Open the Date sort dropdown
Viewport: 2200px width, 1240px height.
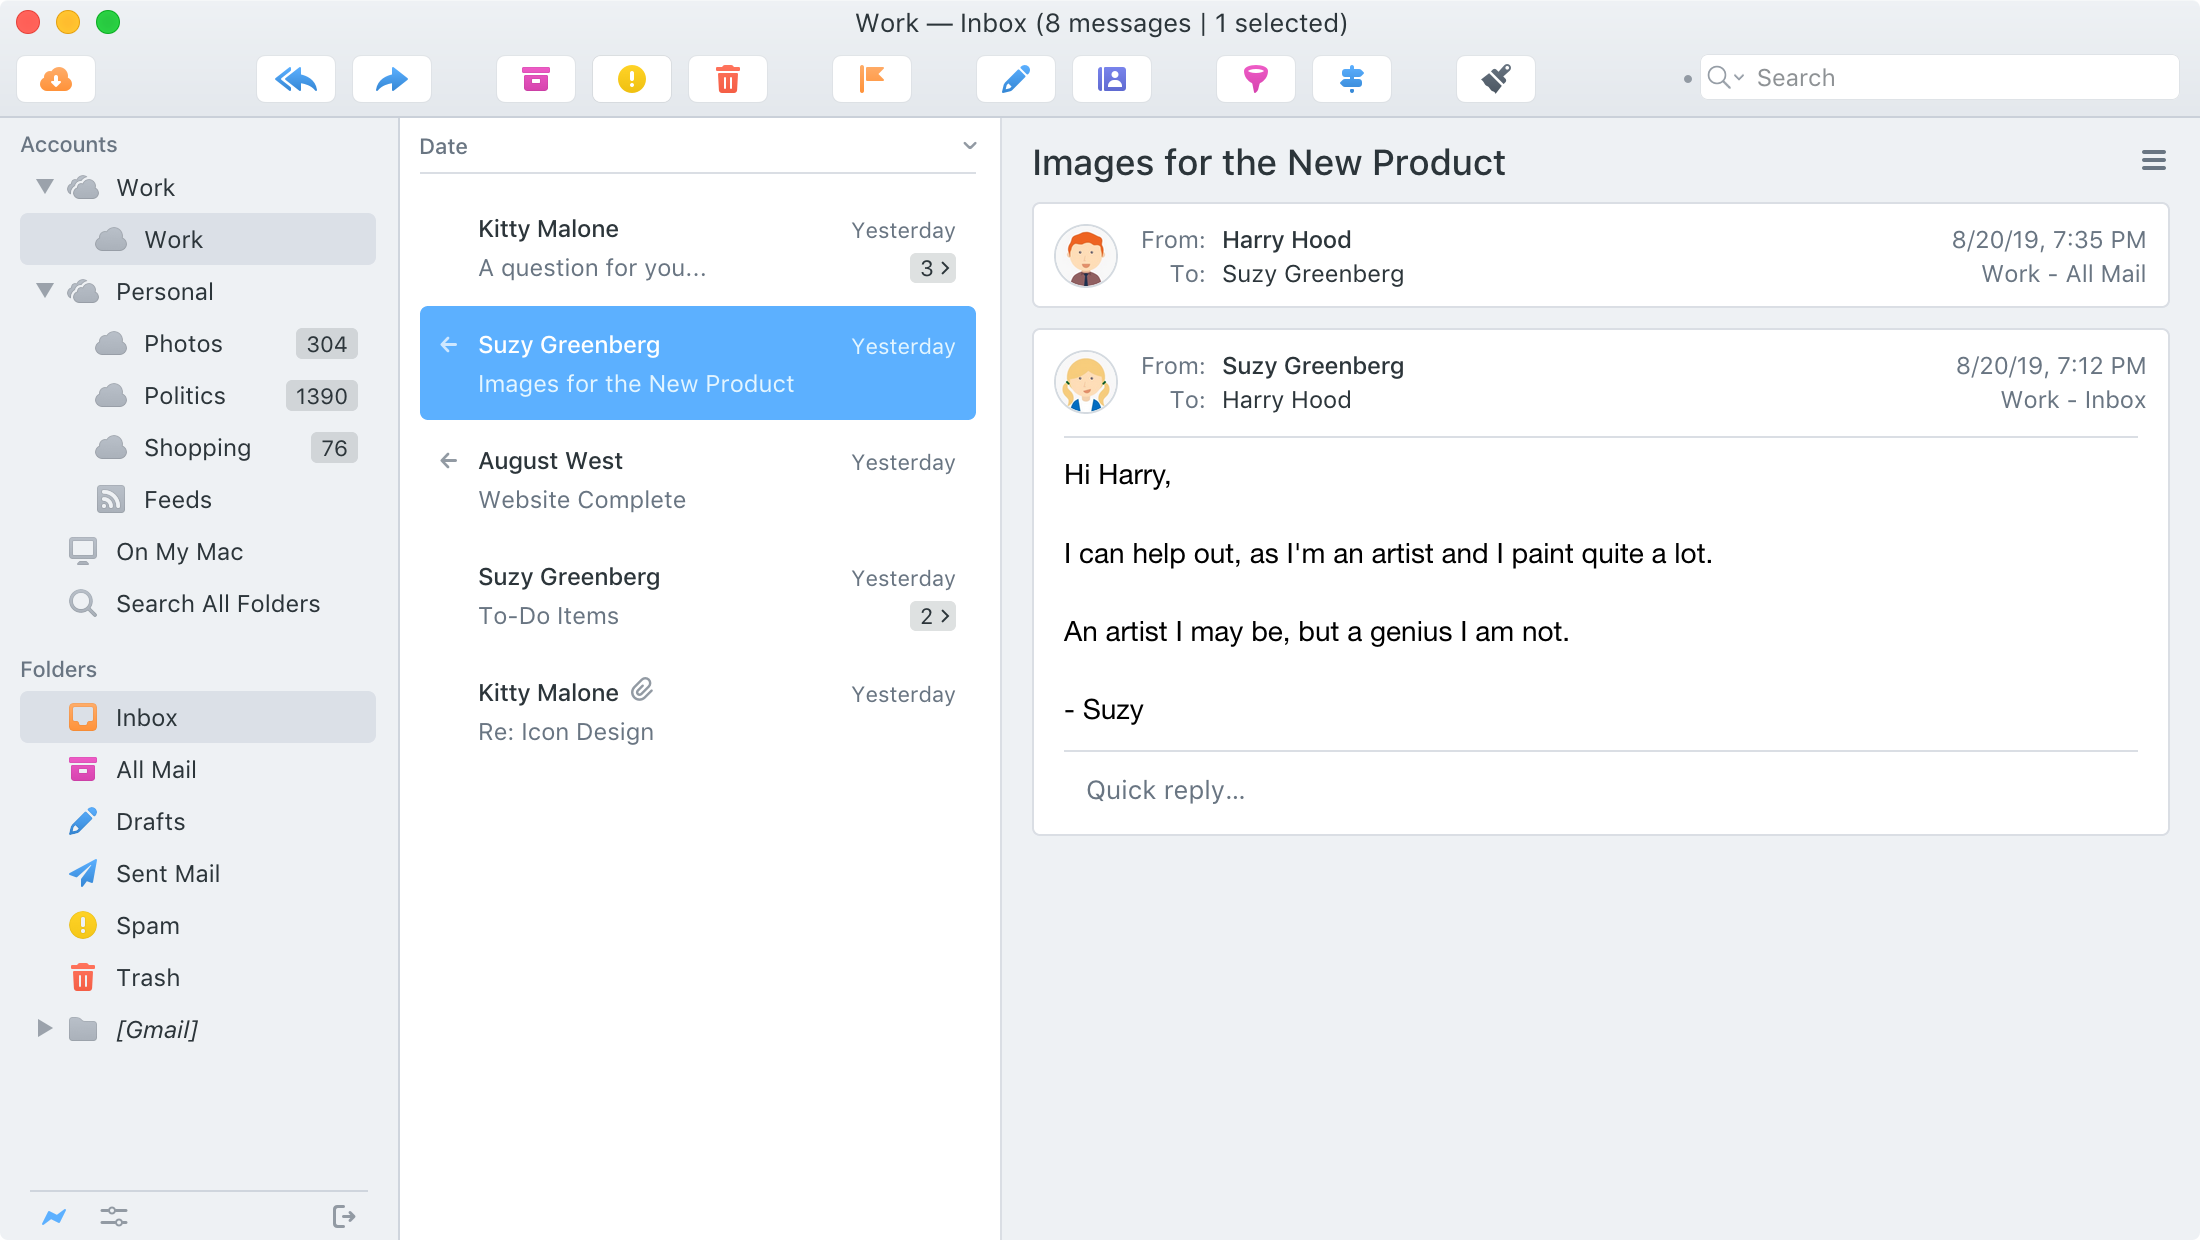[968, 146]
